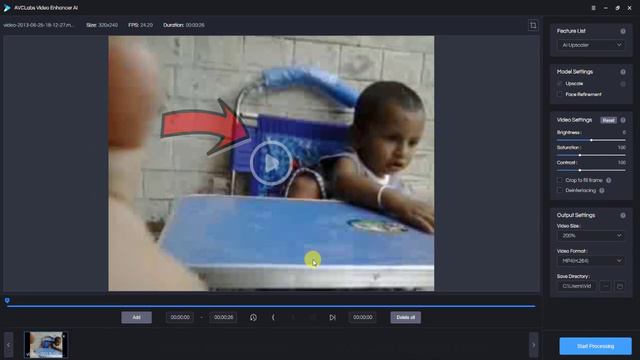640x360 pixels.
Task: Click the Add button below the timeline
Action: click(136, 317)
